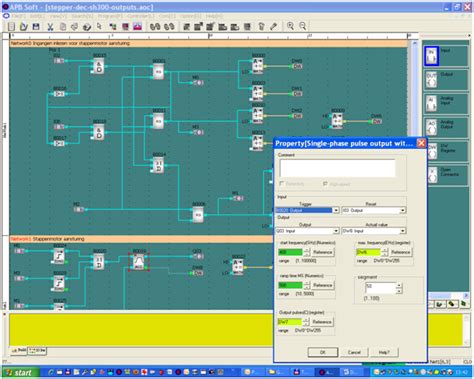
Task: Open the Trigger dropdown
Action: click(x=336, y=210)
